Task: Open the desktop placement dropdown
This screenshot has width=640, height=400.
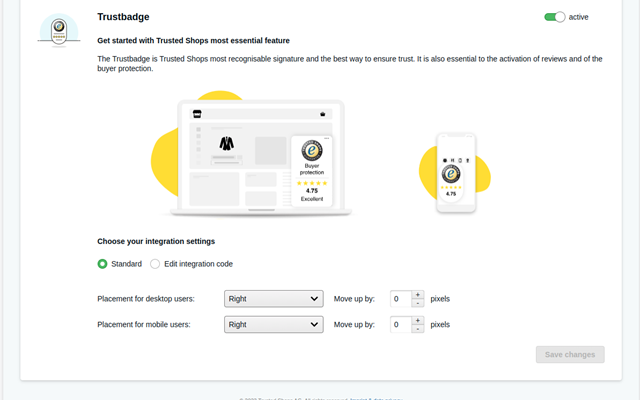Action: pos(273,299)
